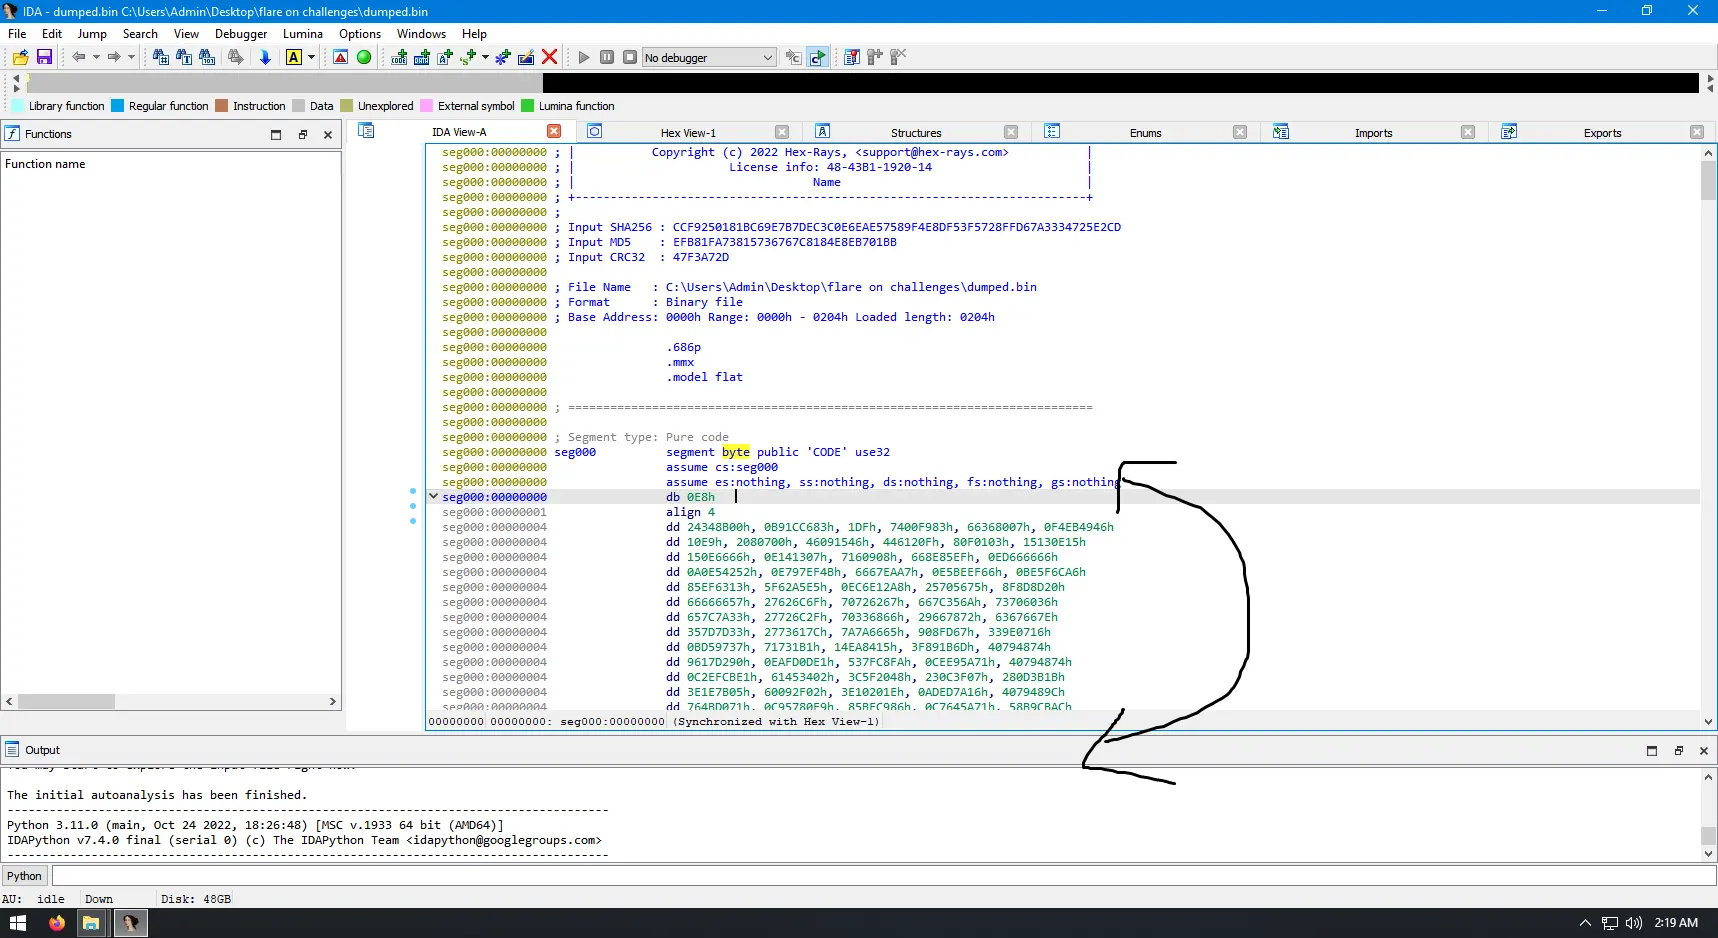
Task: Open the back-history dropdown arrow
Action: 96,57
